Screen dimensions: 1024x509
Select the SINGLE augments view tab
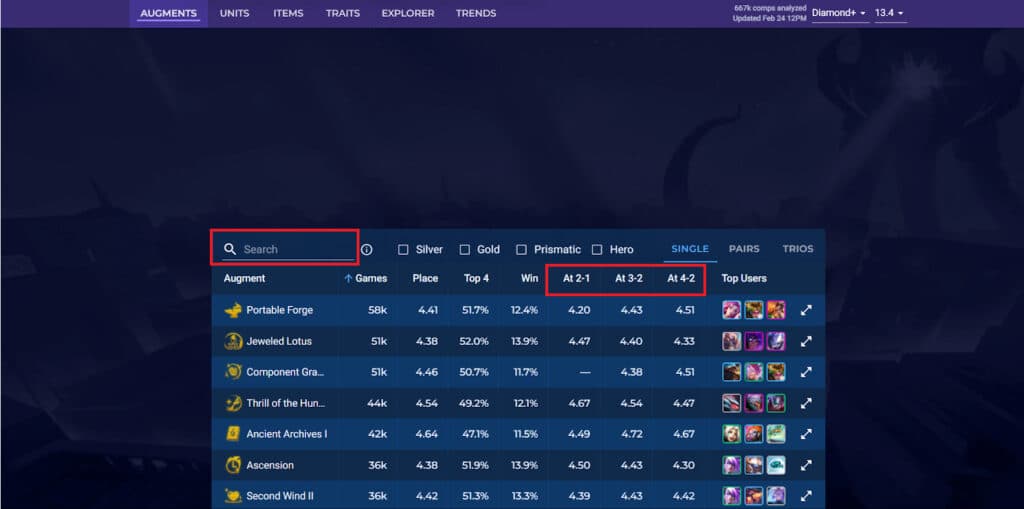(x=690, y=249)
